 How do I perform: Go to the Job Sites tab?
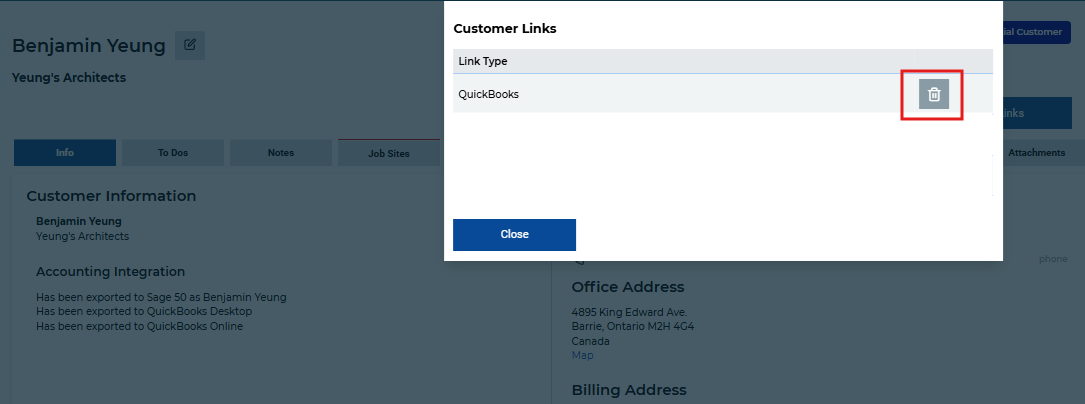pos(389,153)
